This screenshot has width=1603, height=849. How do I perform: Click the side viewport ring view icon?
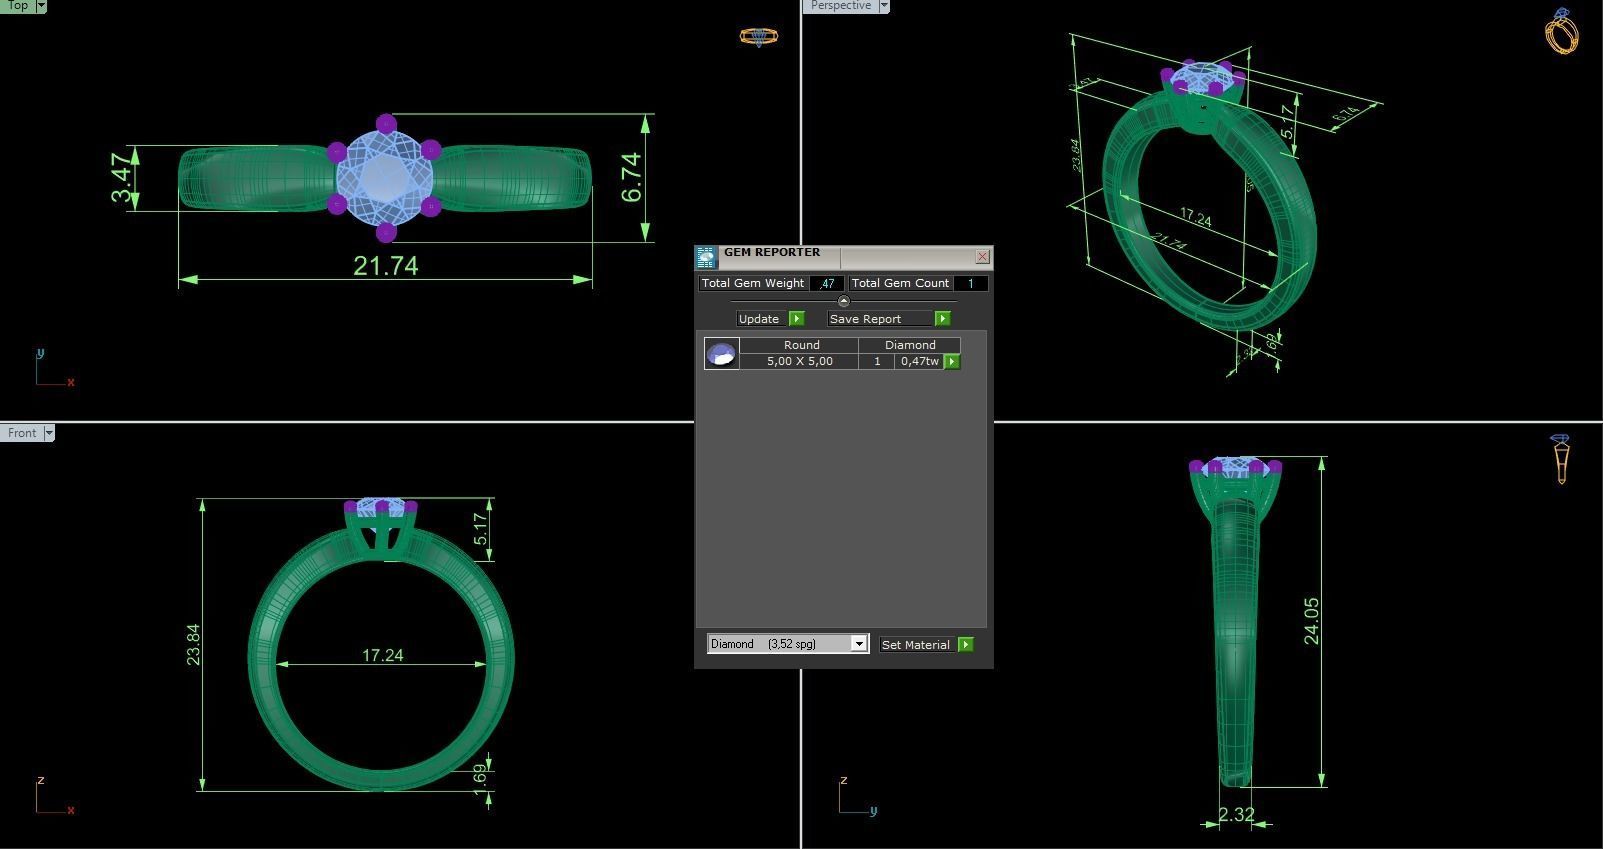(1561, 459)
